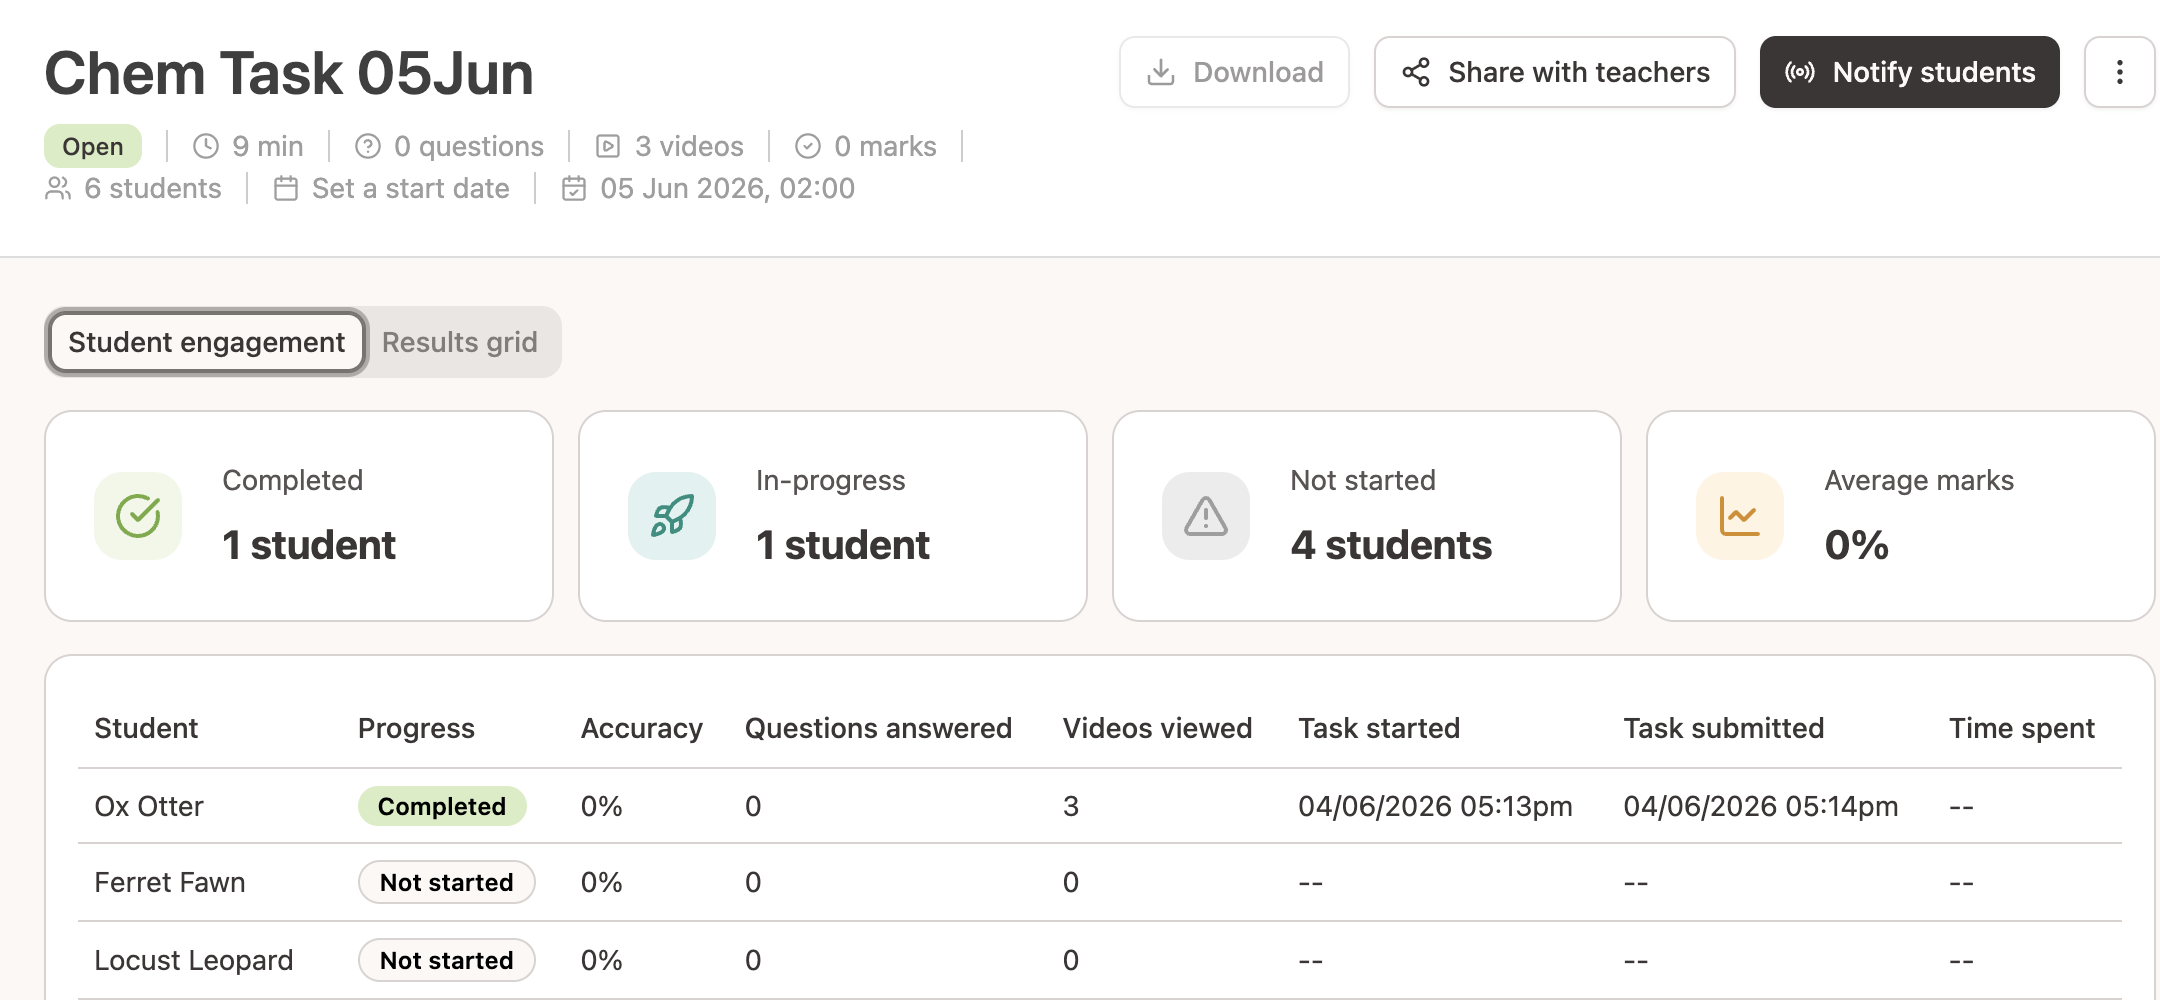
Task: Click the due date 05 Jun 2026, 02:00
Action: pos(727,189)
